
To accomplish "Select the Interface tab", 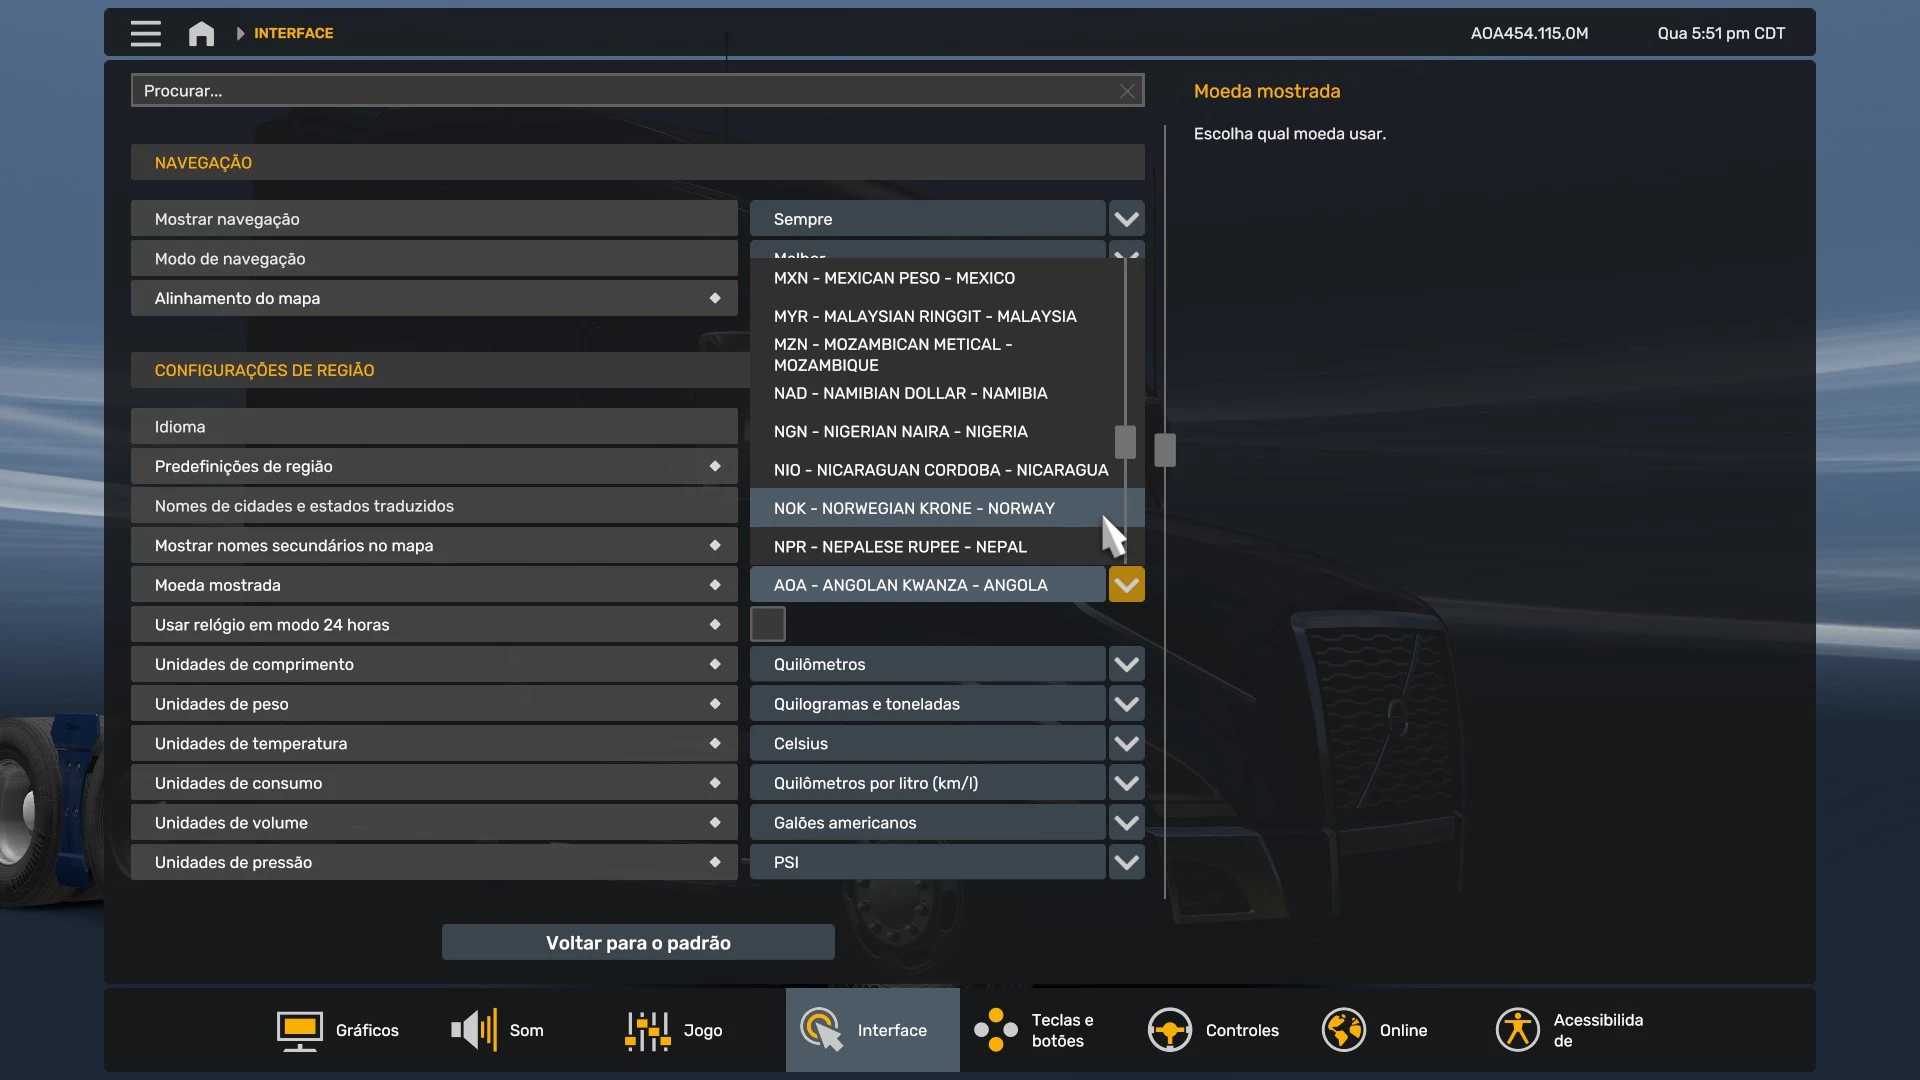I will 872,1030.
